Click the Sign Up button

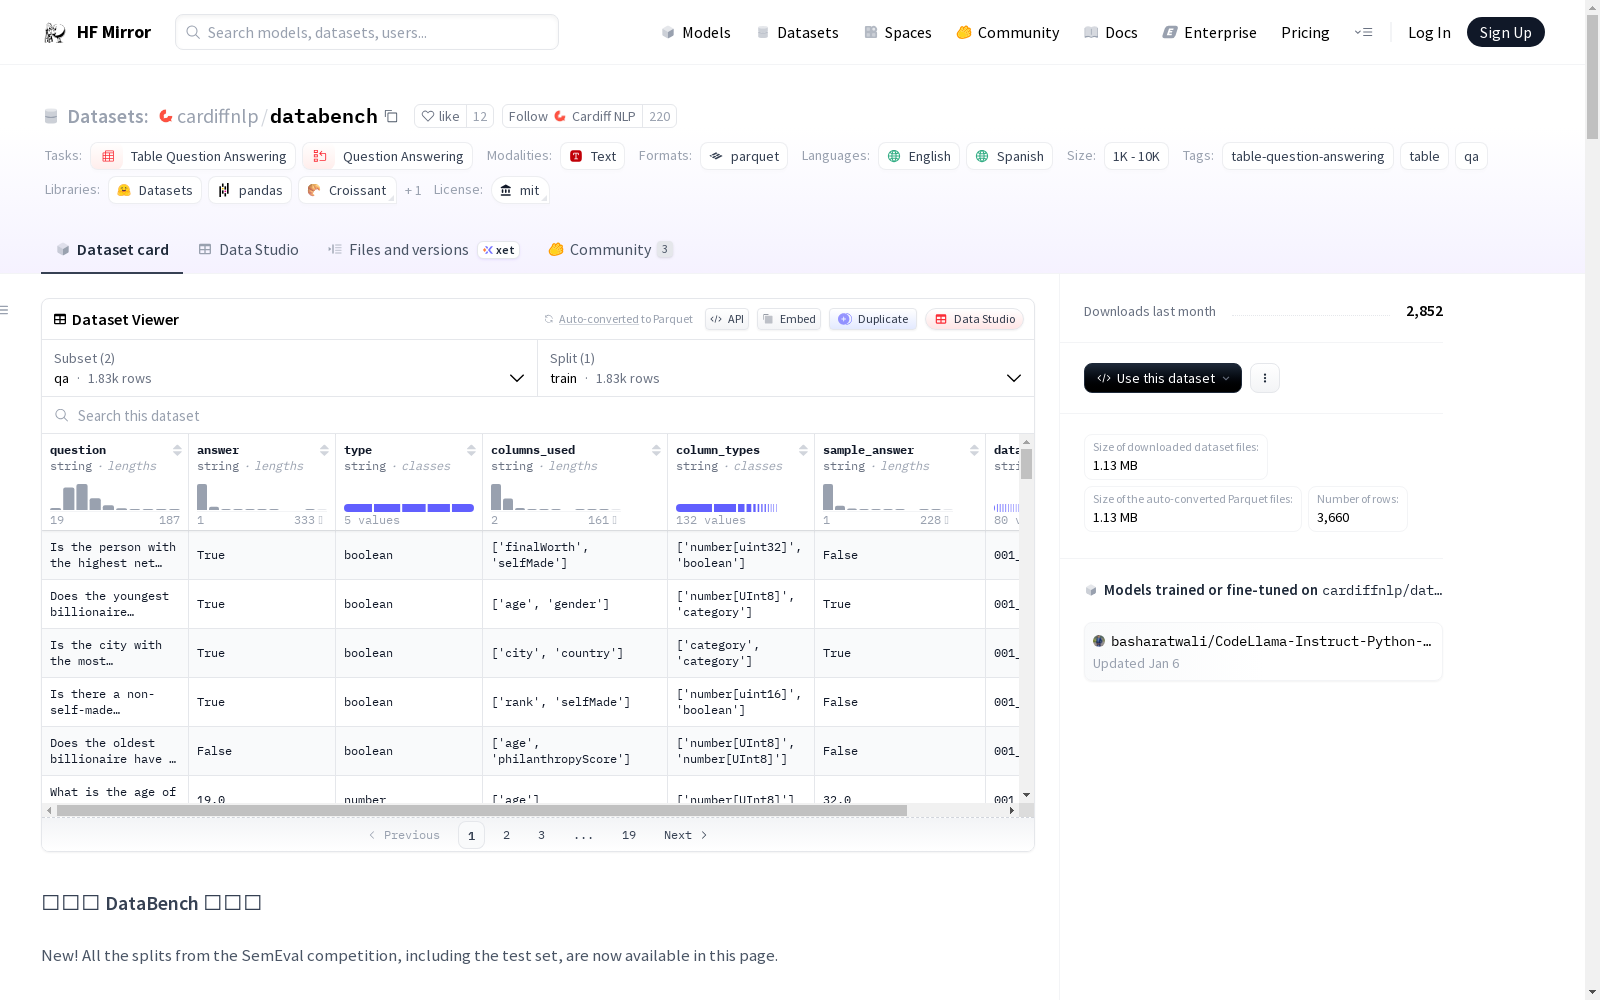pos(1506,33)
